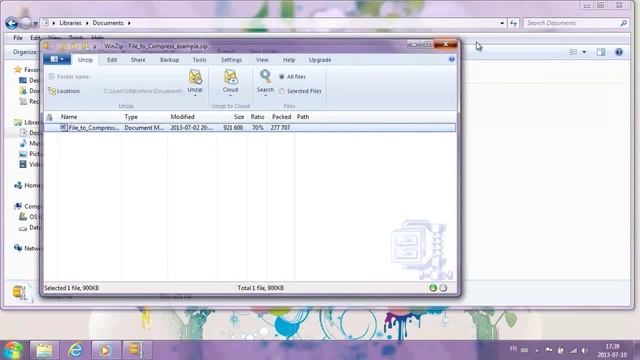Open the View ribbon tab

[262, 60]
